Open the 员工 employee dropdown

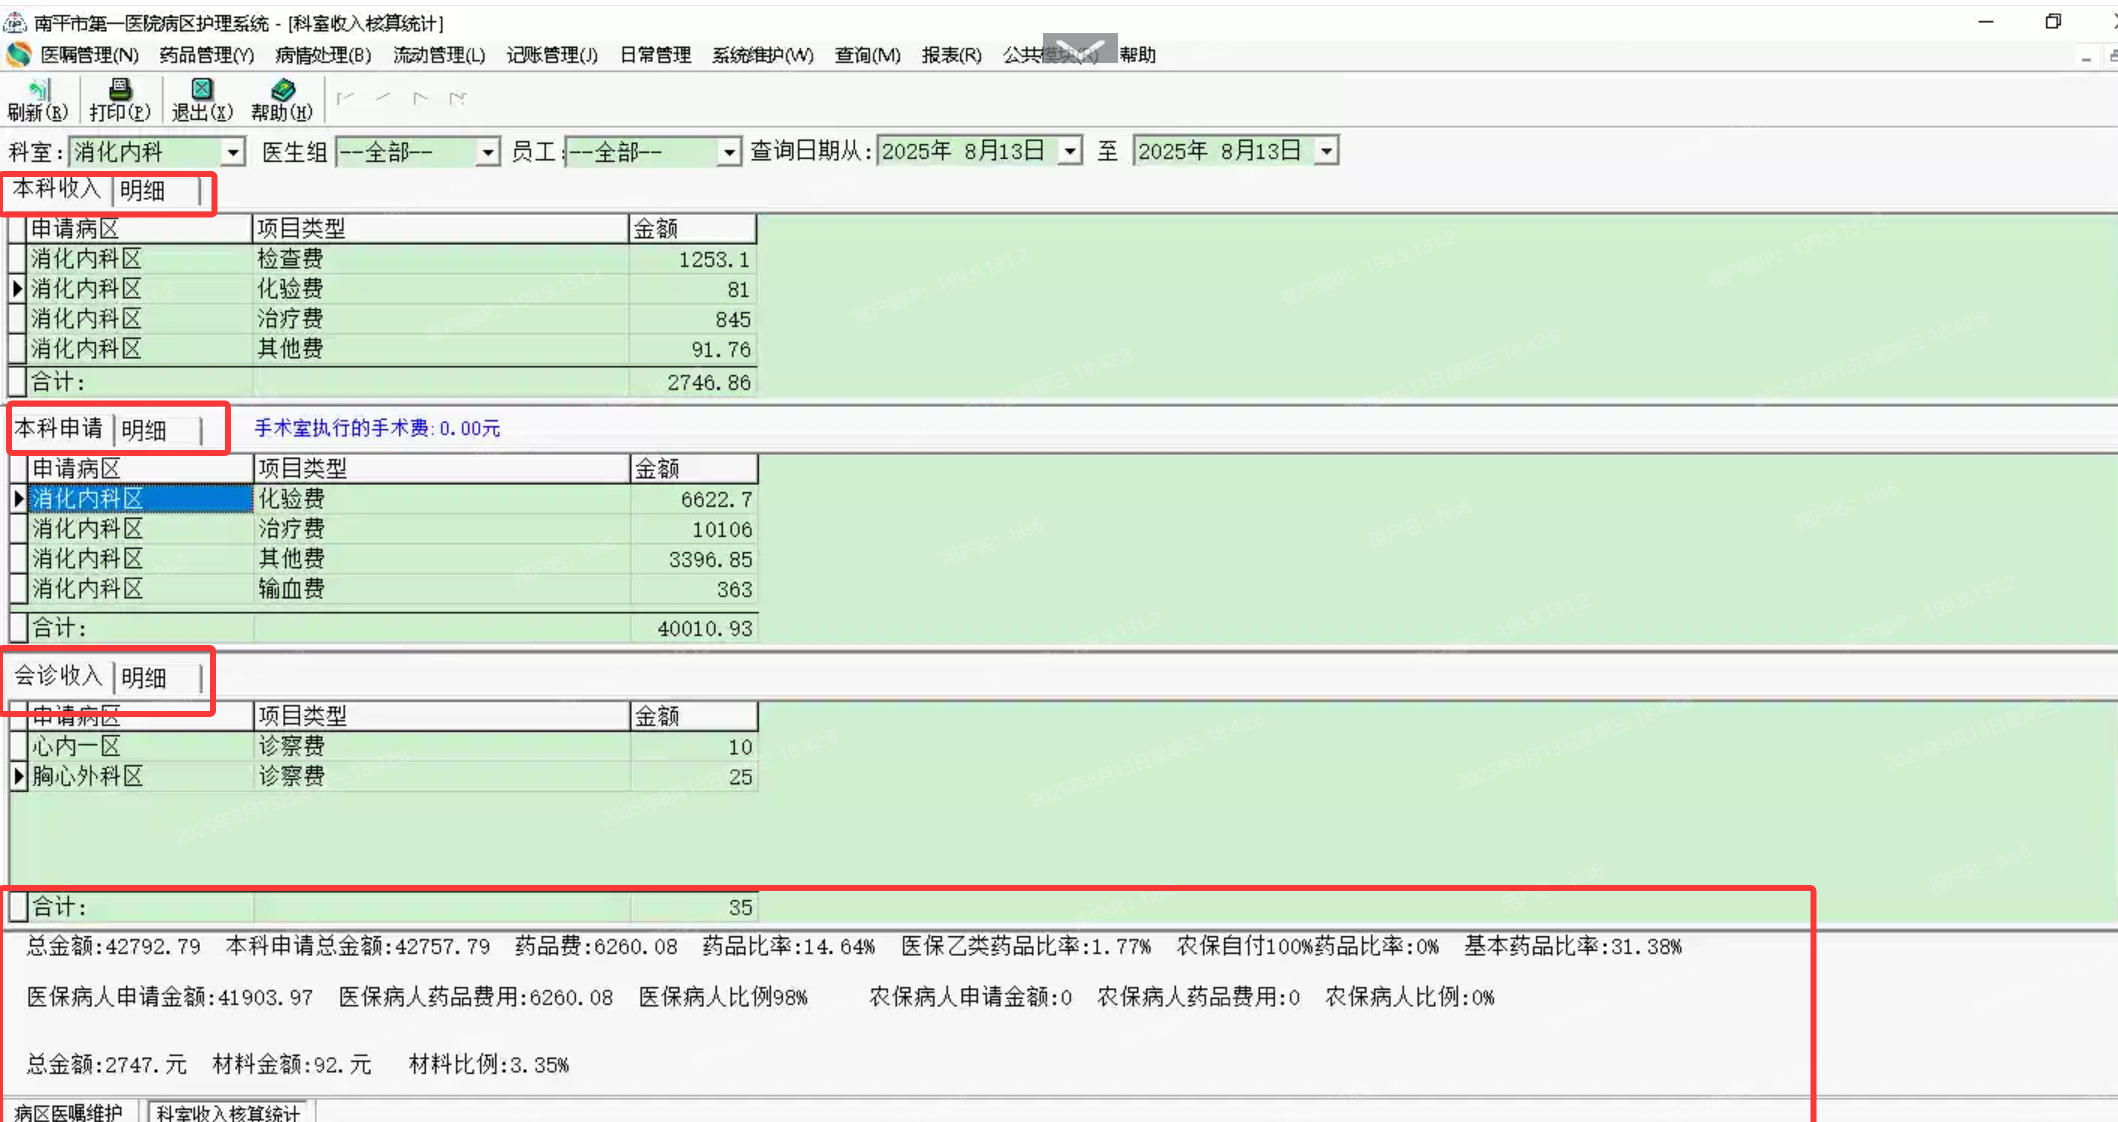(x=729, y=152)
